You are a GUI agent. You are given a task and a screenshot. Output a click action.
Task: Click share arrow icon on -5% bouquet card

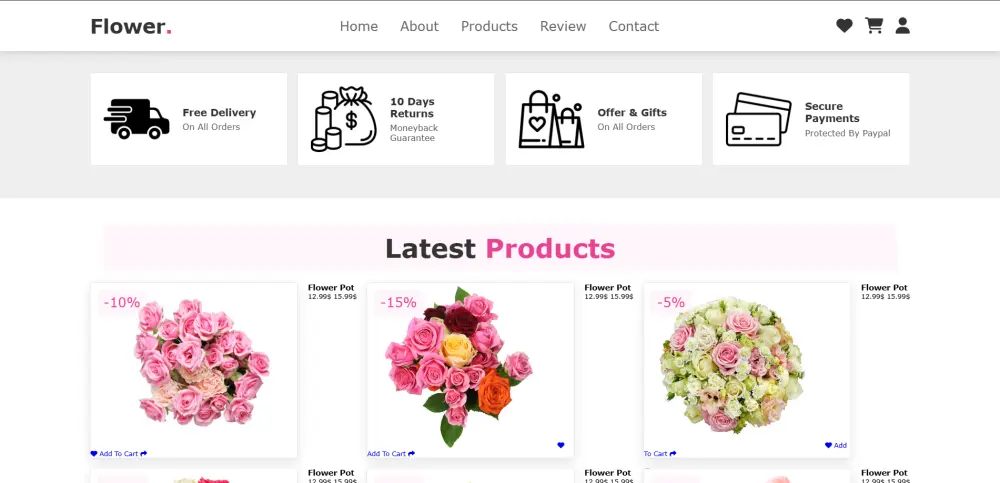coord(673,454)
